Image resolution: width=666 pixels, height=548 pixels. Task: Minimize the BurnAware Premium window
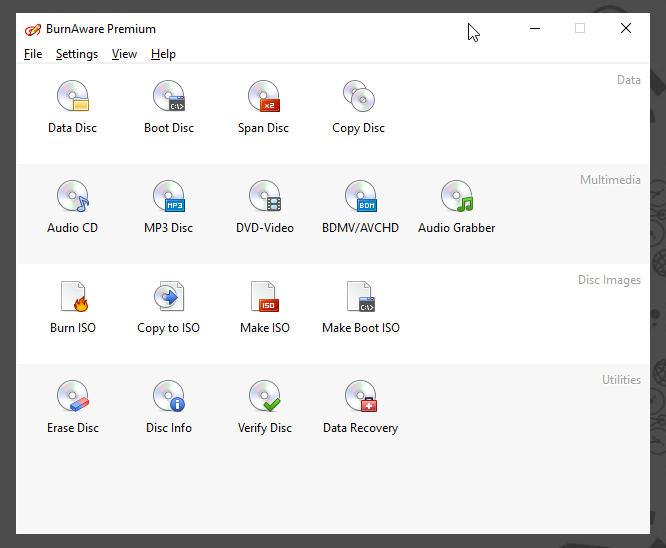point(535,28)
